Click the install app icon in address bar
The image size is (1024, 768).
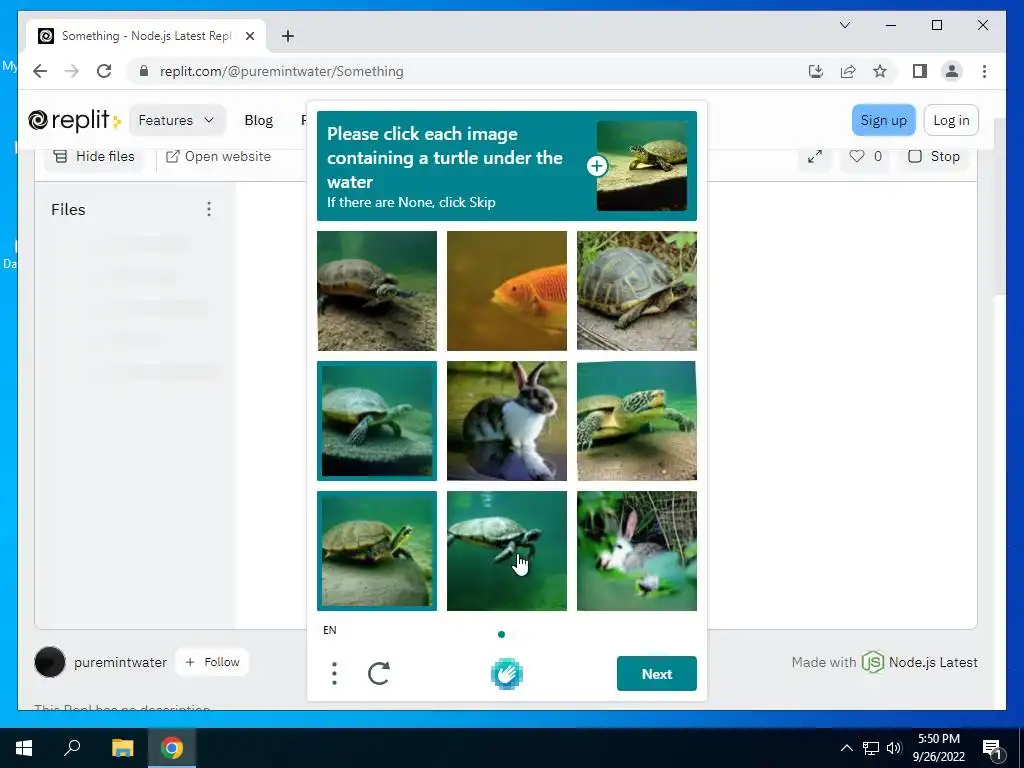(816, 71)
